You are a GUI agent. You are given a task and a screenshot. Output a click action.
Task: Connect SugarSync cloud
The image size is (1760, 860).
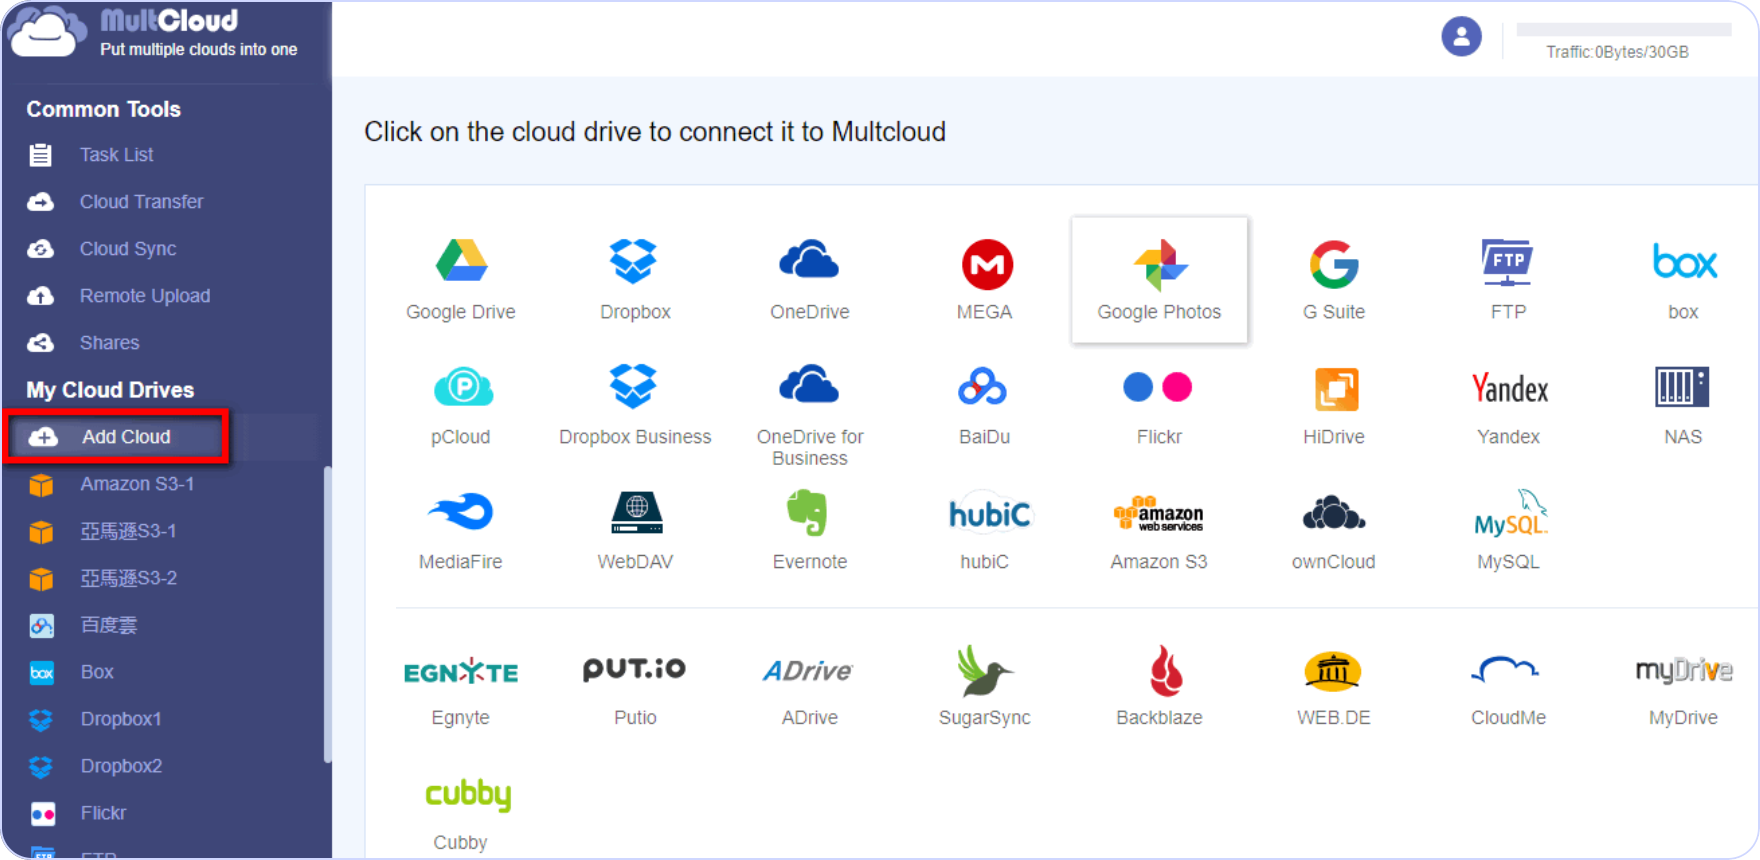[x=985, y=687]
